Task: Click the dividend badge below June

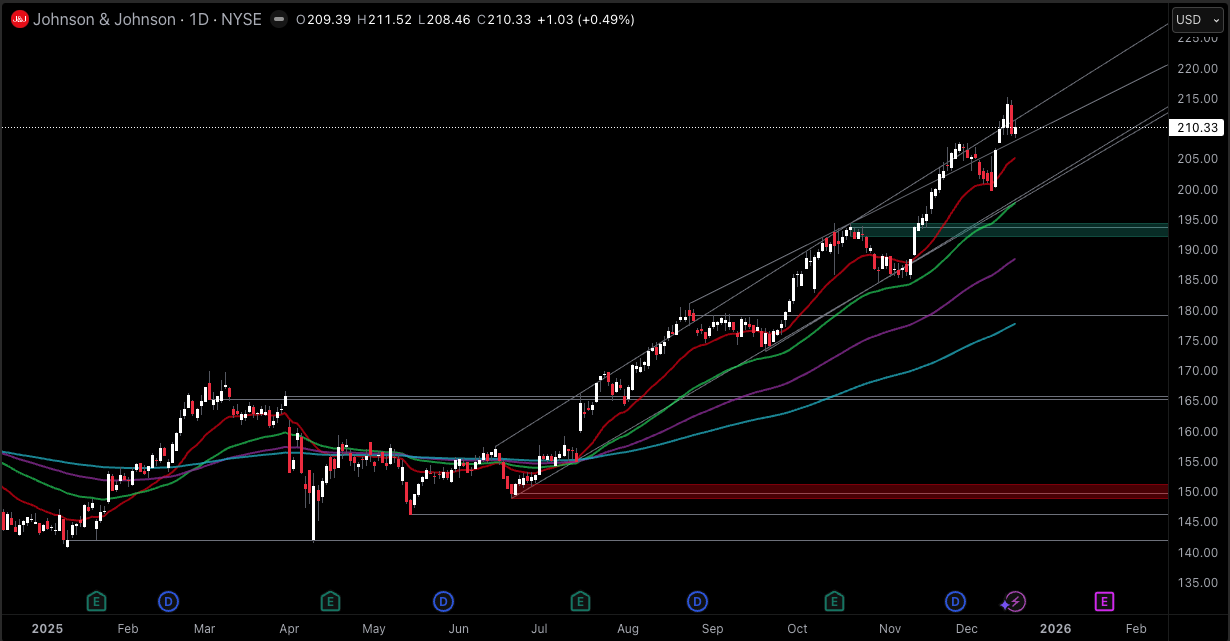Action: point(443,602)
